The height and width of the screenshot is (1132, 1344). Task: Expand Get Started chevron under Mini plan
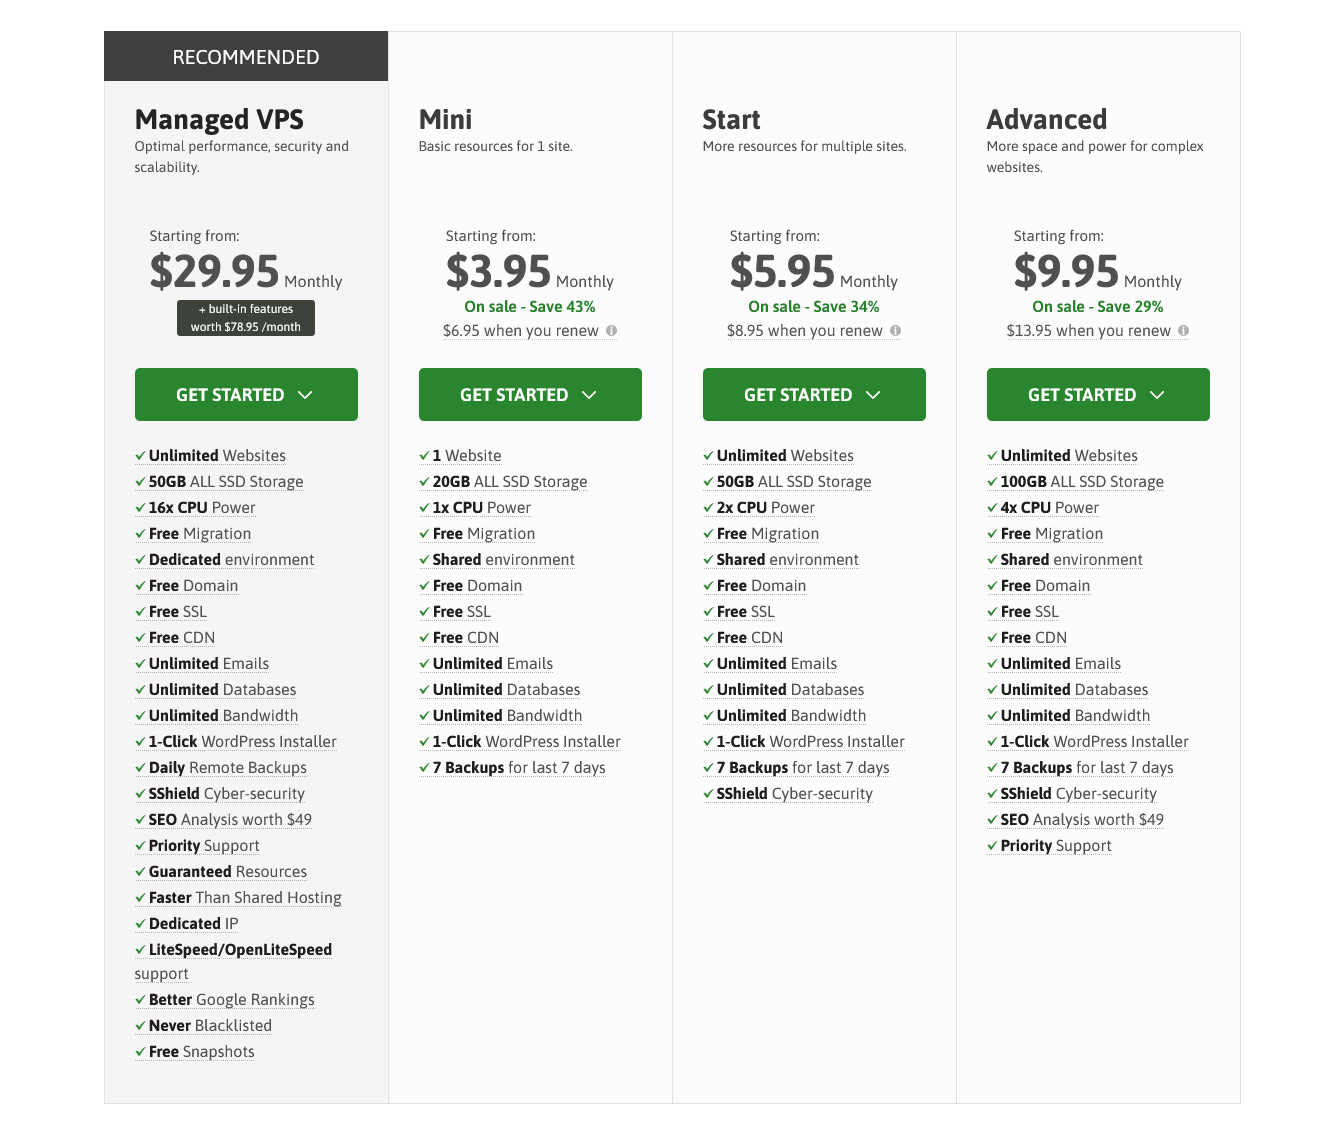pos(589,395)
